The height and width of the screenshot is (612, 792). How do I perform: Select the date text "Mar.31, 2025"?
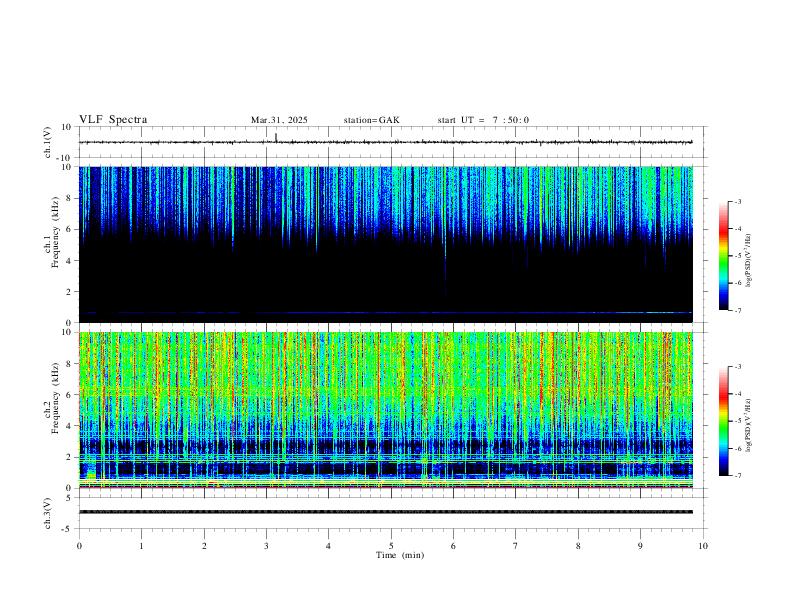(x=279, y=120)
